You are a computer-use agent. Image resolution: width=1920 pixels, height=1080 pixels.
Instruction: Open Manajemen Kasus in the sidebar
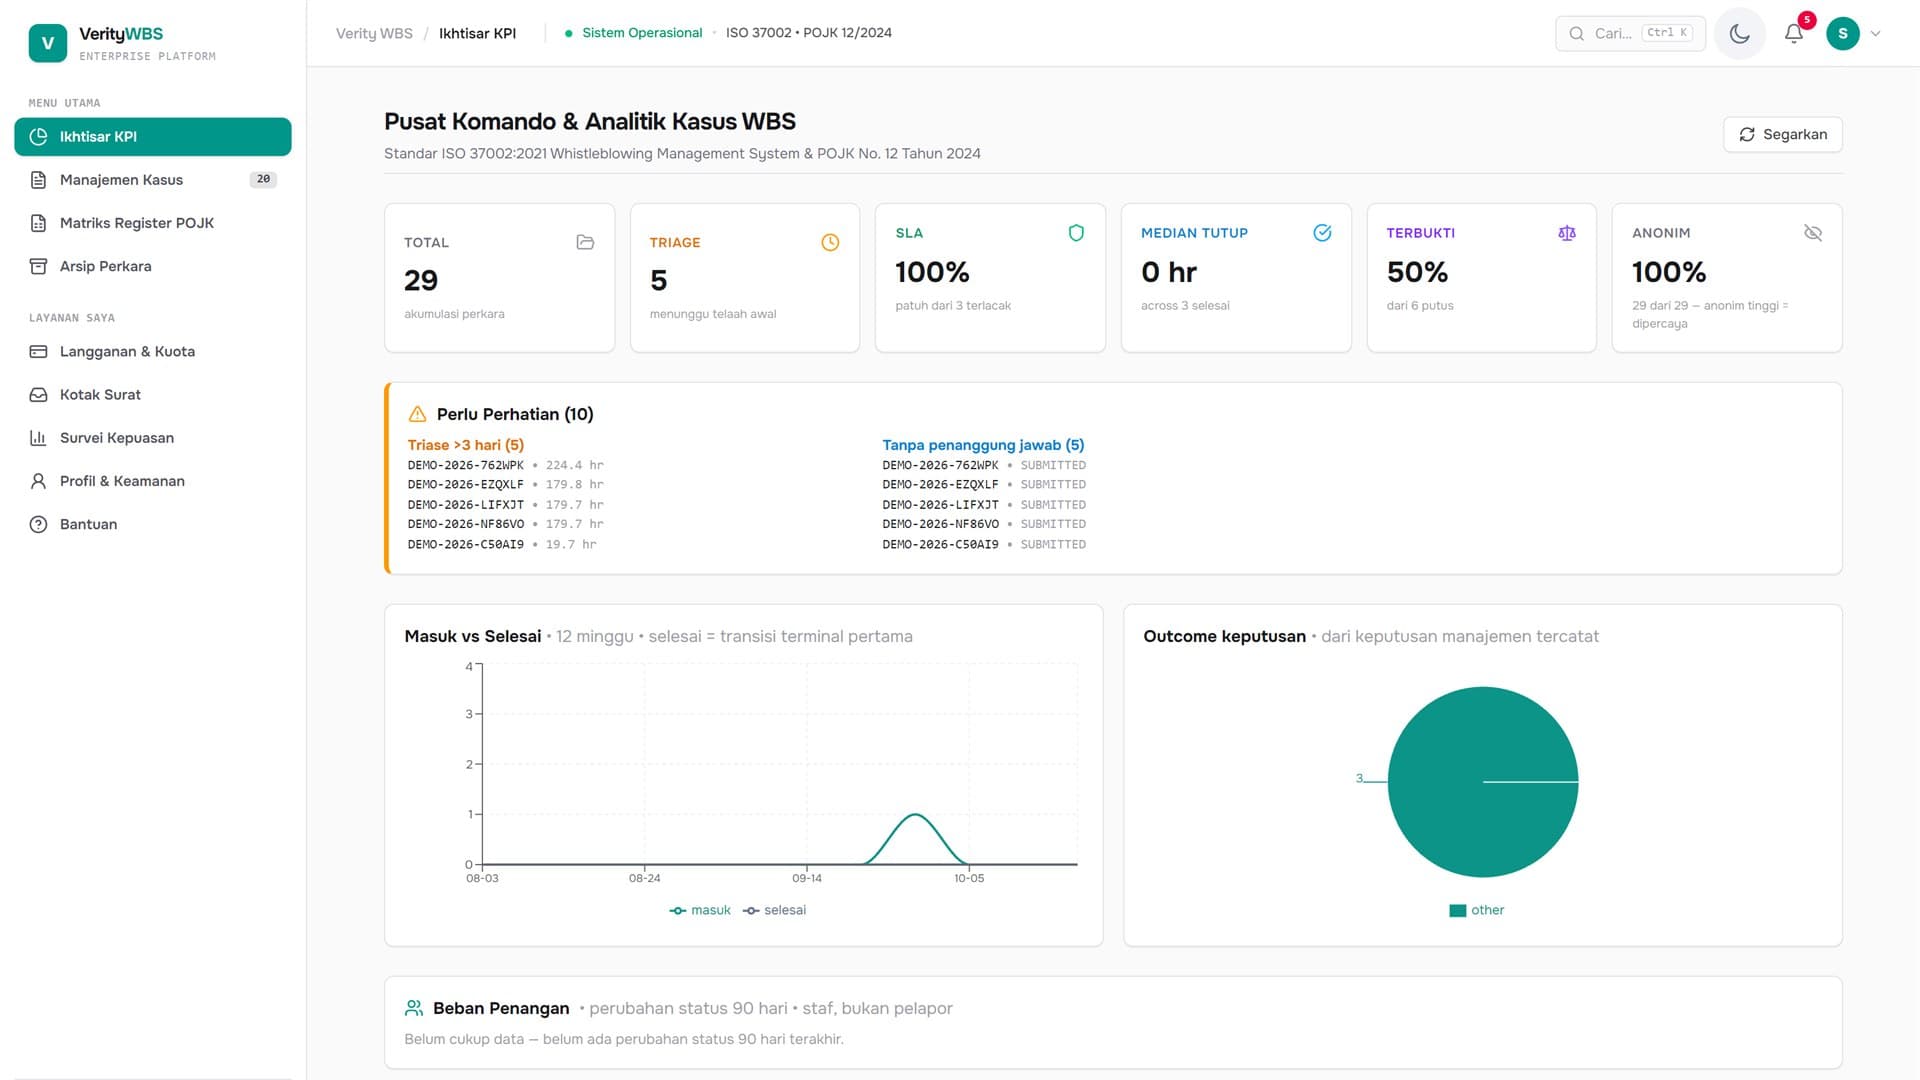153,180
